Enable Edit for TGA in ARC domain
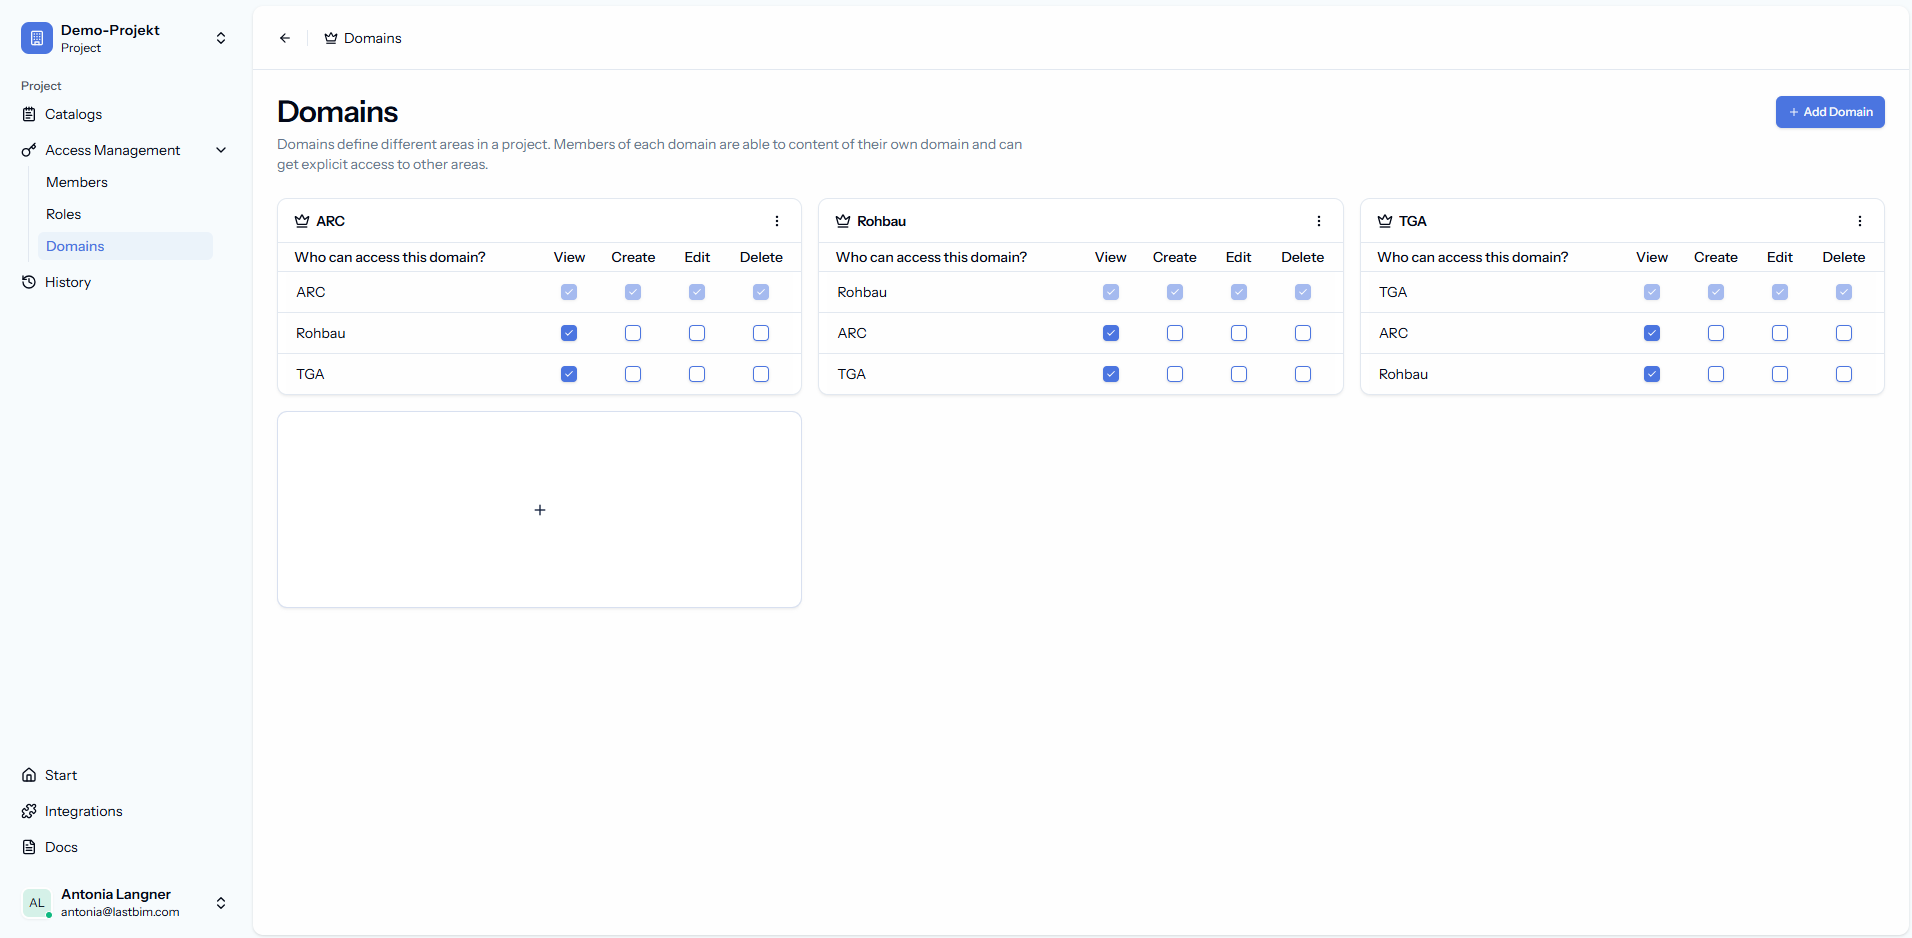Viewport: 1912px width, 938px height. pyautogui.click(x=697, y=374)
